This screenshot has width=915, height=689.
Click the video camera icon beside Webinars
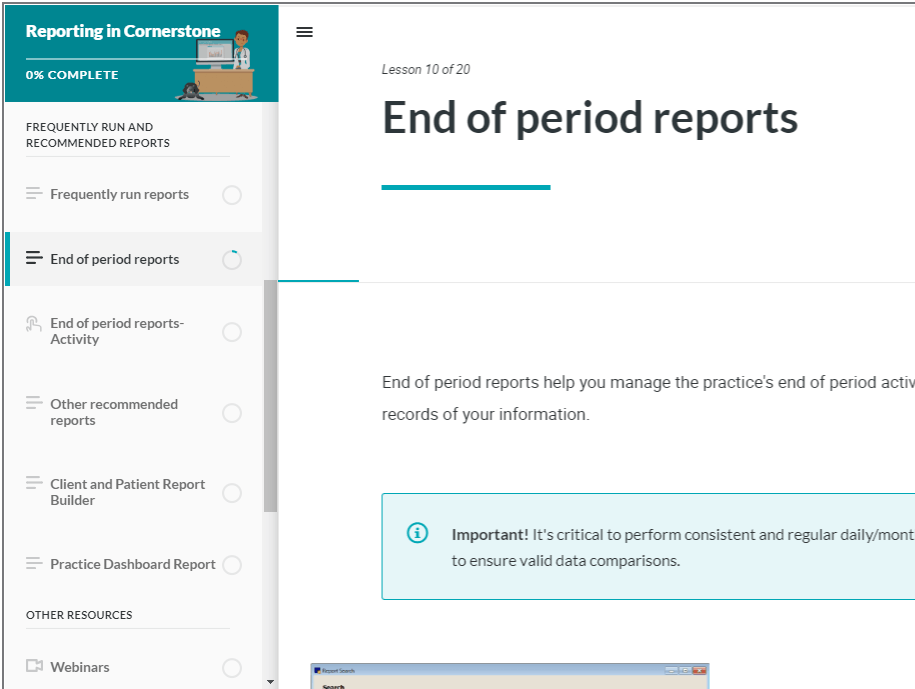click(x=34, y=666)
